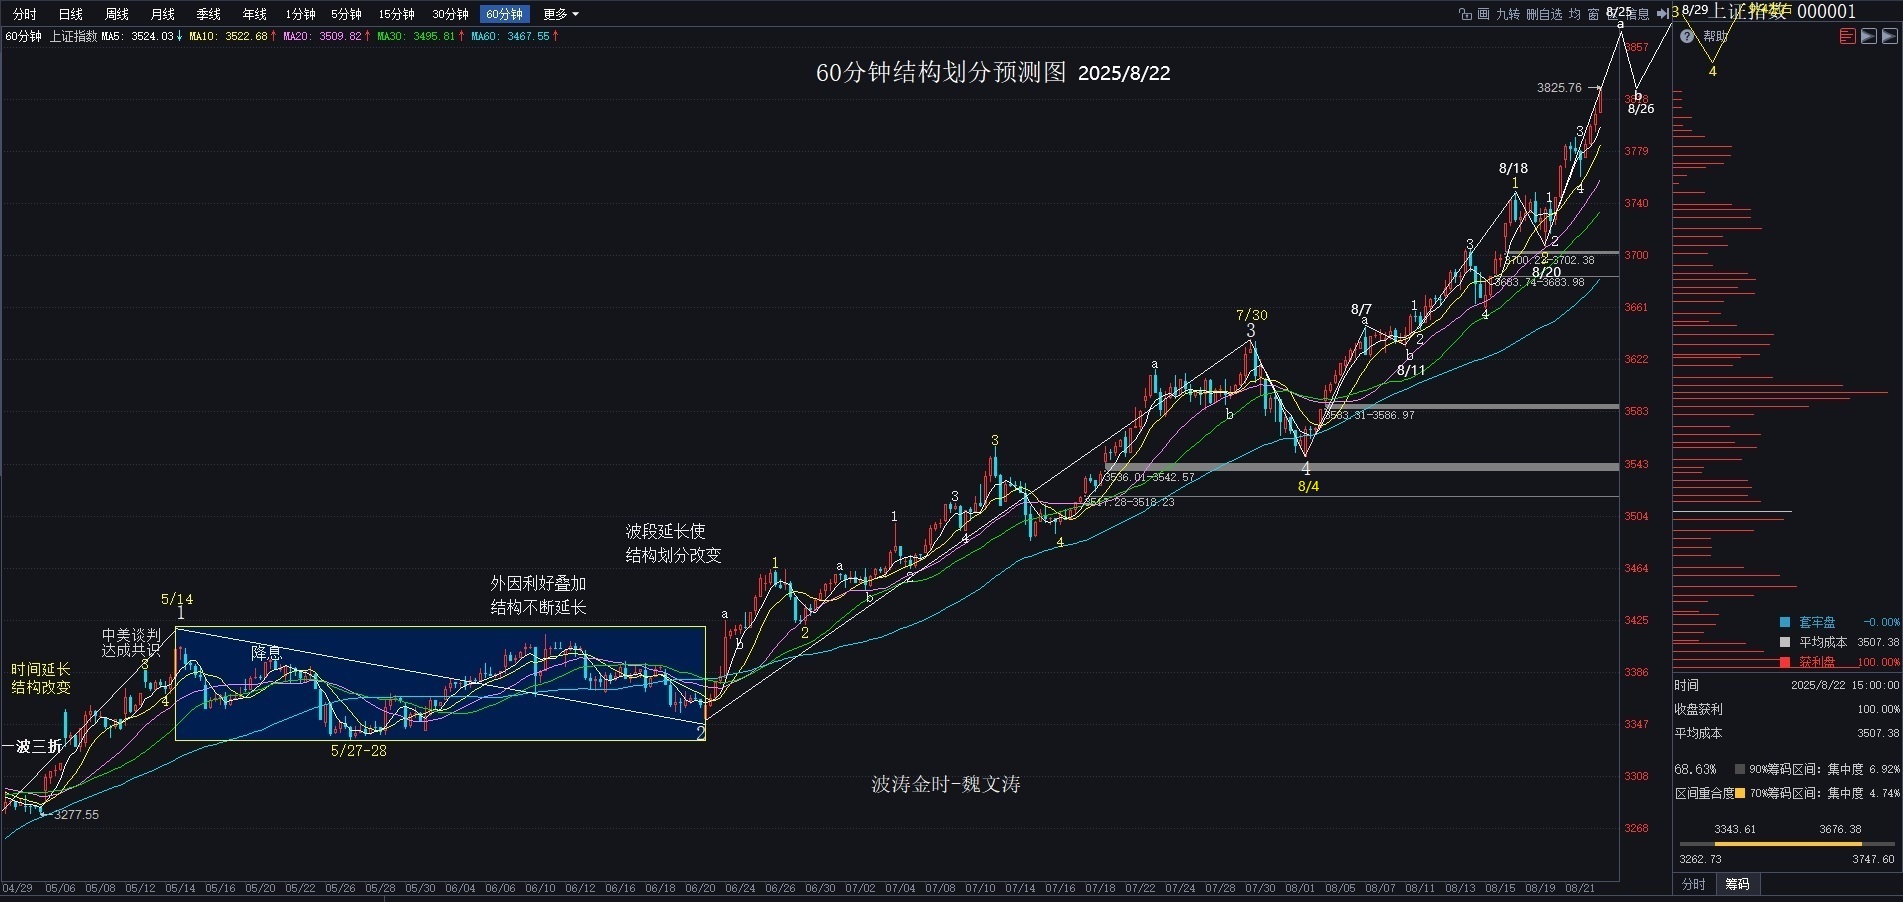This screenshot has width=1903, height=902.
Task: Click the yellow 70%筹码区间 swatch
Action: point(1740,793)
